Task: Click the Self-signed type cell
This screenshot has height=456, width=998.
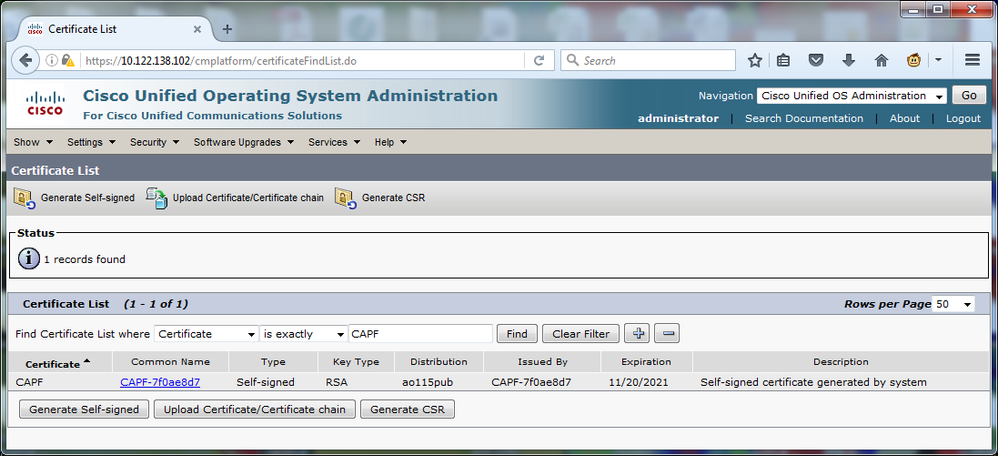Action: [x=265, y=382]
